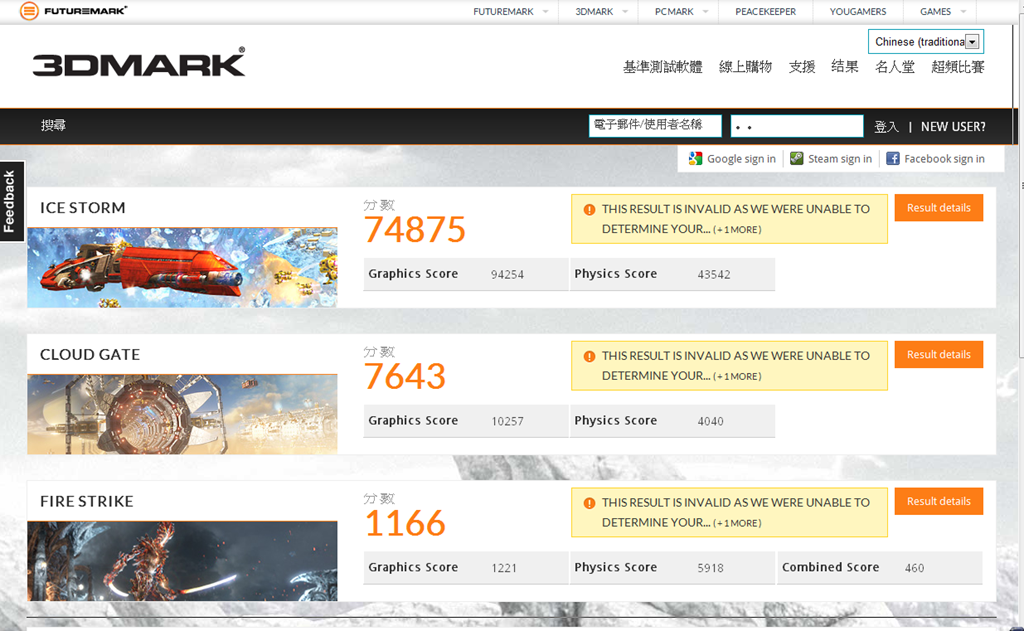1024x631 pixels.
Task: Click Google sign in text link
Action: coord(741,159)
